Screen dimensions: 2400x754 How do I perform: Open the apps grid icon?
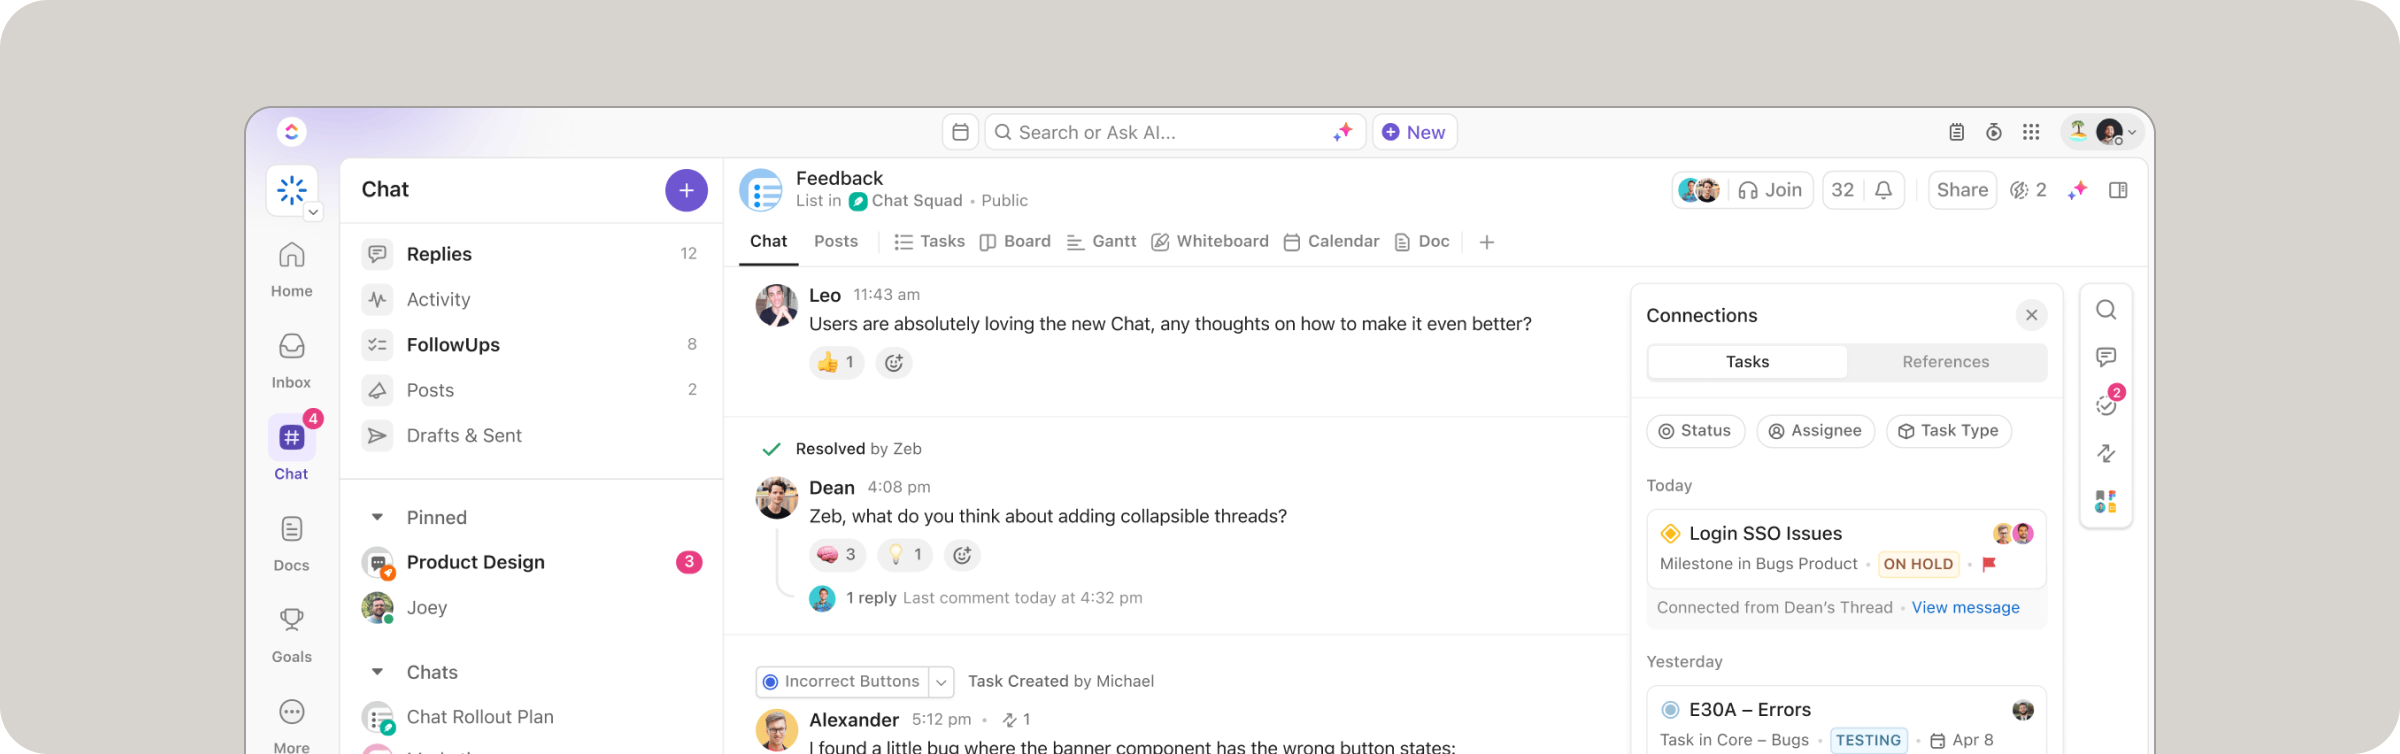click(x=2030, y=132)
